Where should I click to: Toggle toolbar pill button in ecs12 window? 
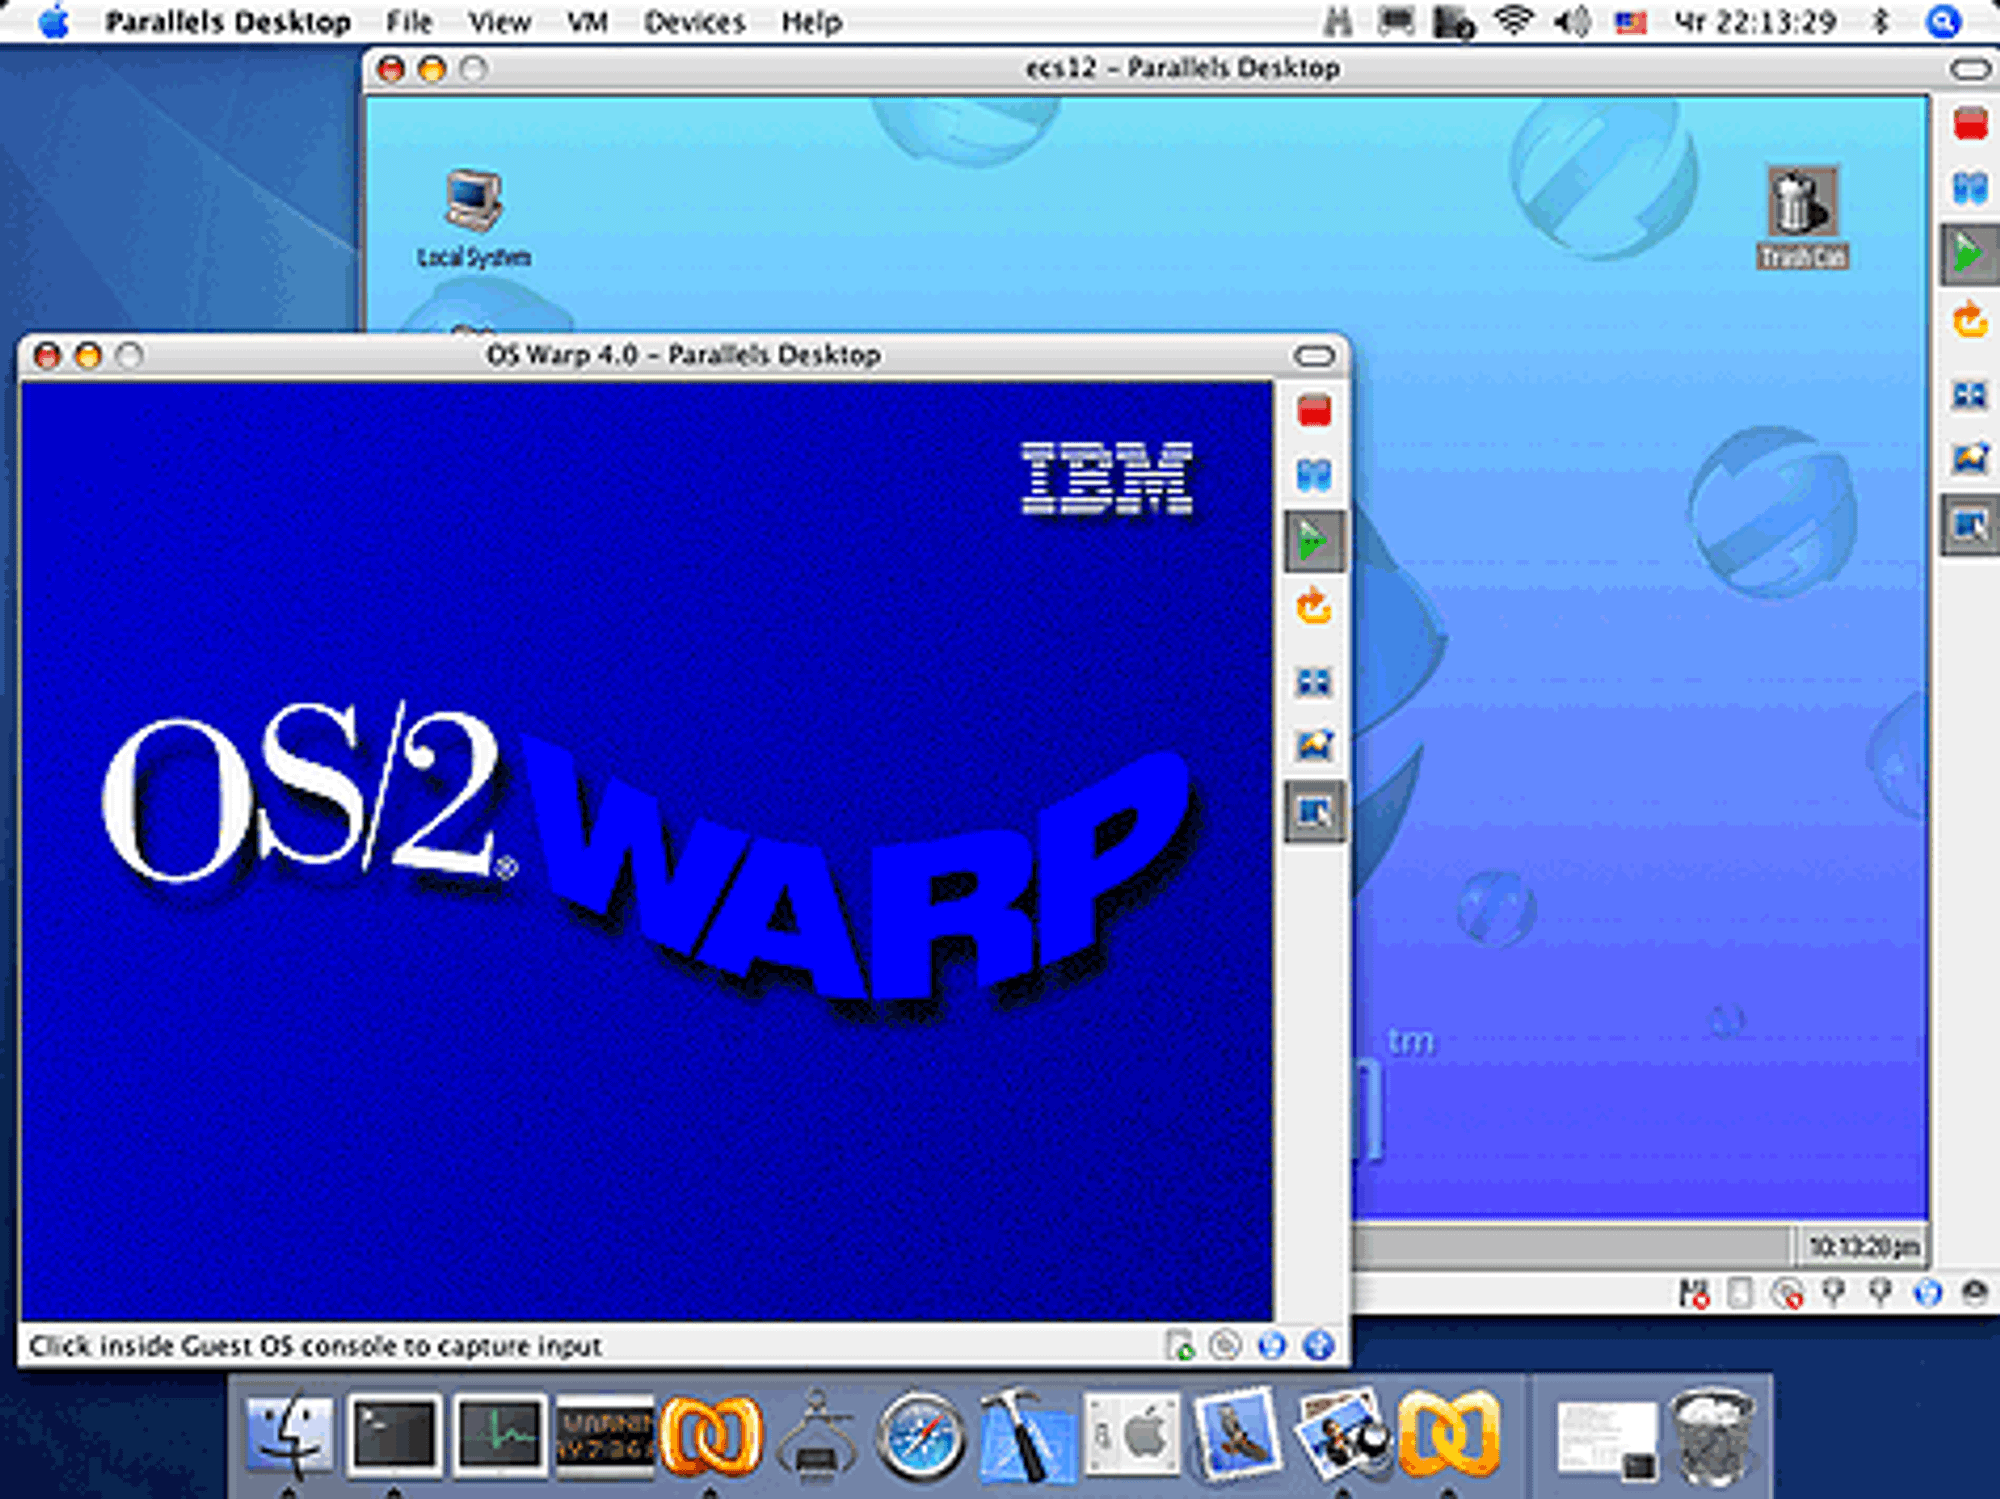point(1970,69)
